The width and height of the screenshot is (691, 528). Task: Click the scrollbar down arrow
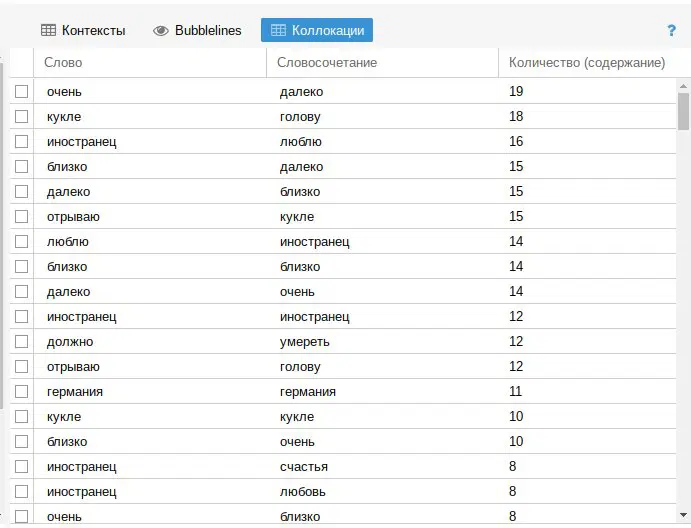coord(683,515)
